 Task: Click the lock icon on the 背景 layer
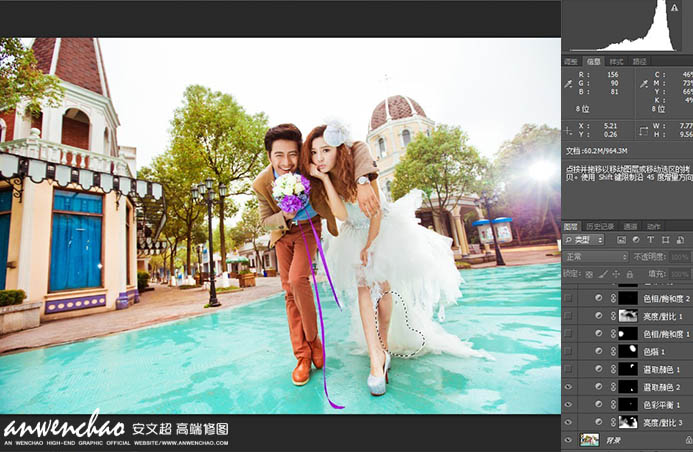point(686,439)
